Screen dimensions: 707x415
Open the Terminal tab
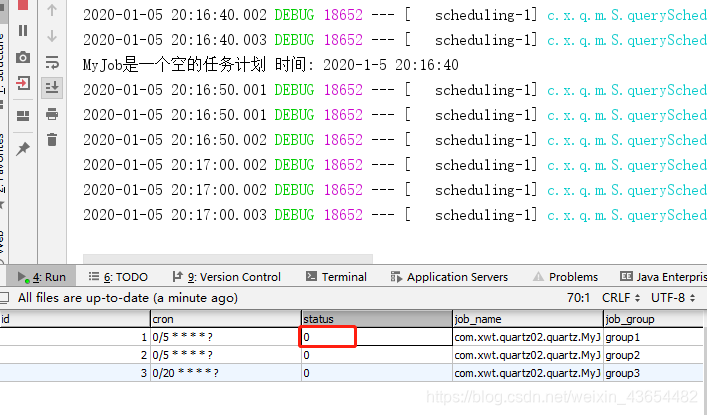[x=336, y=277]
